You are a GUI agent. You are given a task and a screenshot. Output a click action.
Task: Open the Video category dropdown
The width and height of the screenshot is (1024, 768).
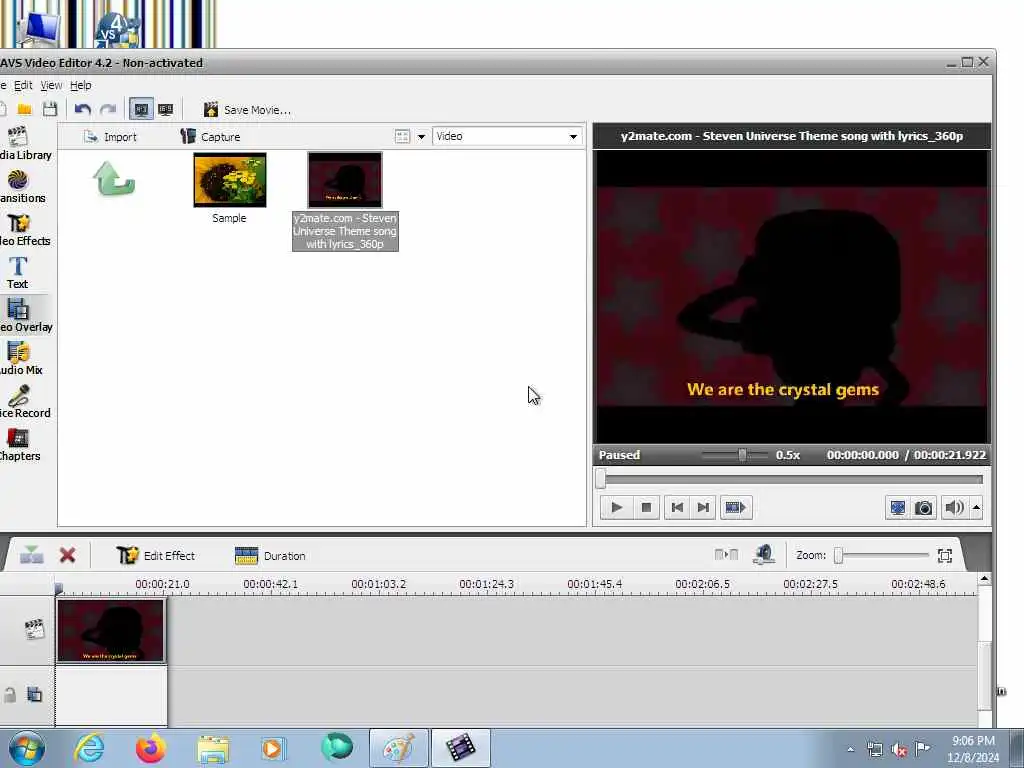point(507,136)
